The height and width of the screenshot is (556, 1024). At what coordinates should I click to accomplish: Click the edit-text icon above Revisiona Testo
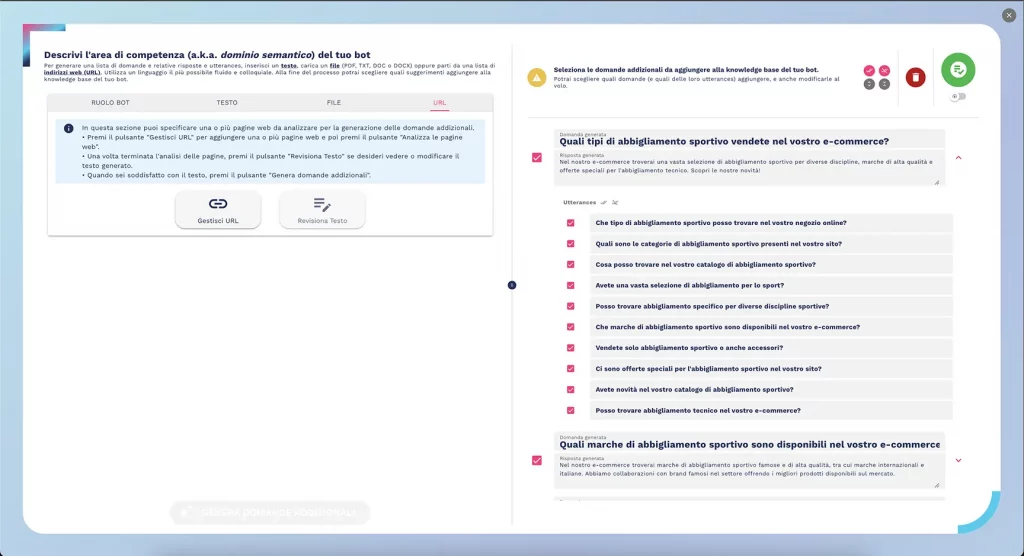322,204
